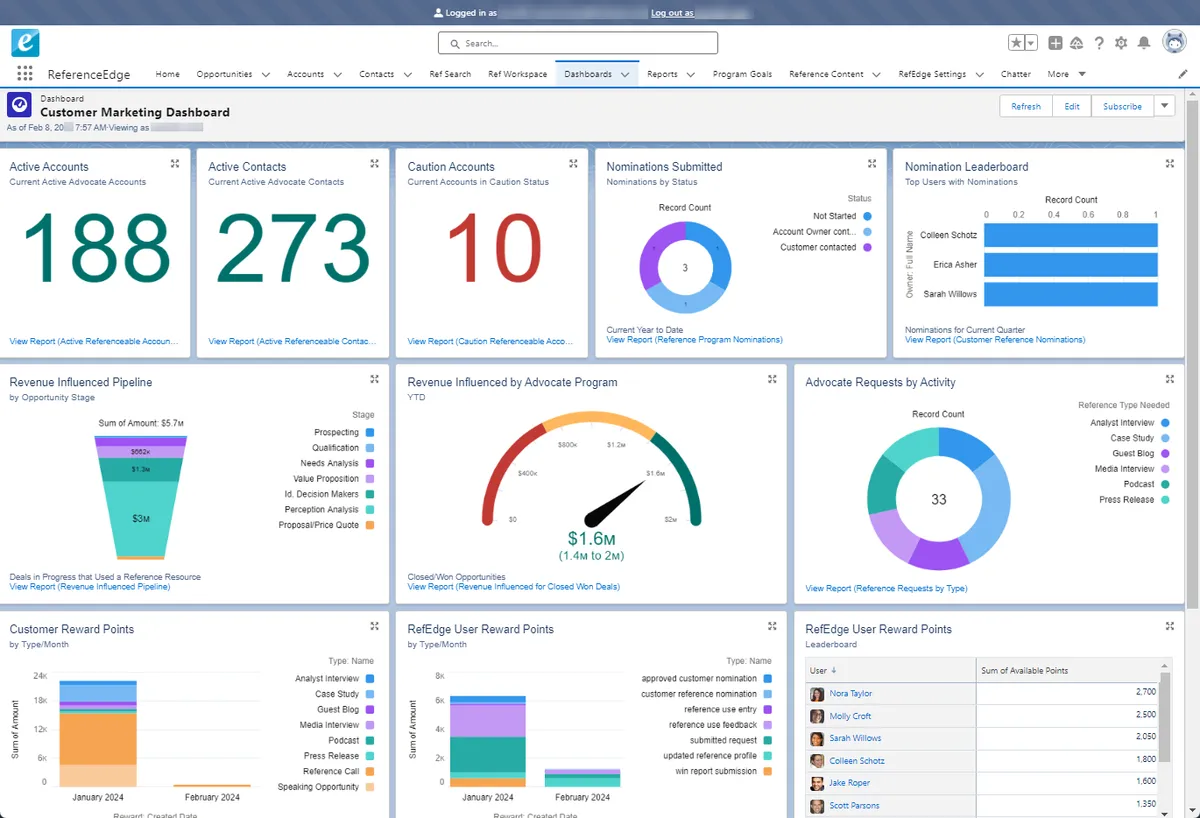This screenshot has width=1200, height=818.
Task: Open the Ref Workspace tab
Action: click(x=518, y=74)
